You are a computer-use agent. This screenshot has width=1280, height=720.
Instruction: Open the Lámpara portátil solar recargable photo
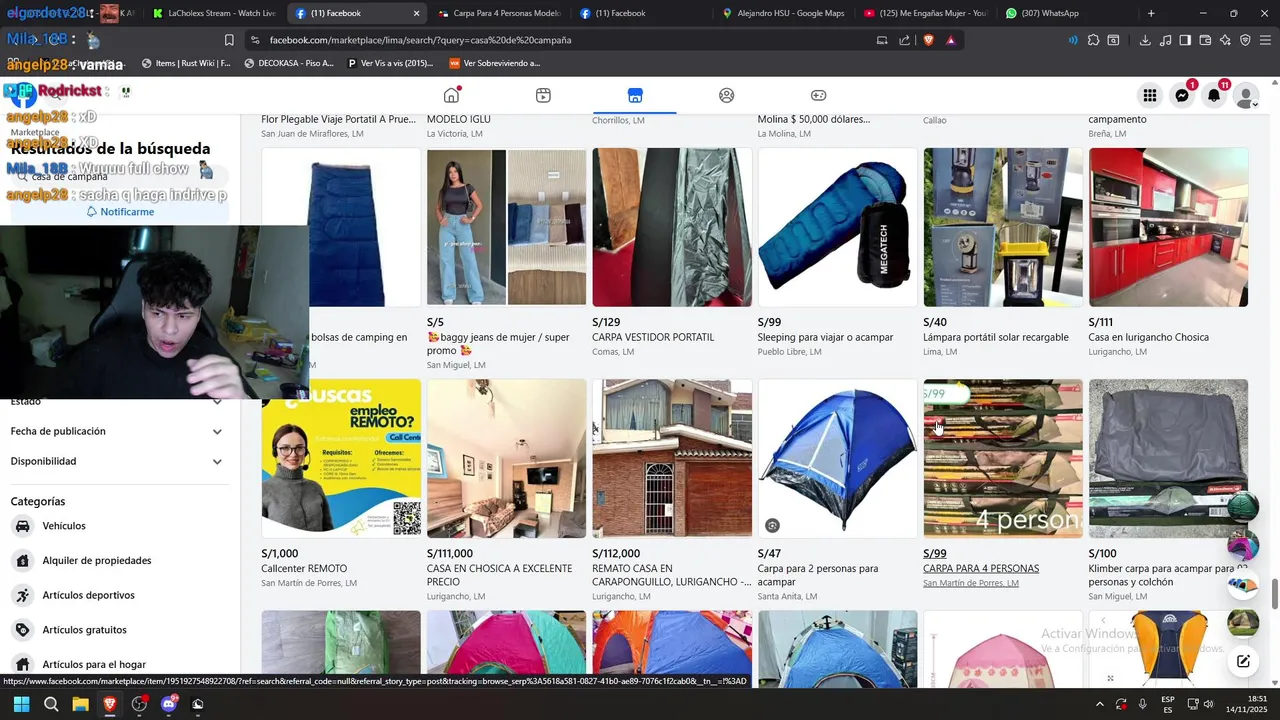1003,227
